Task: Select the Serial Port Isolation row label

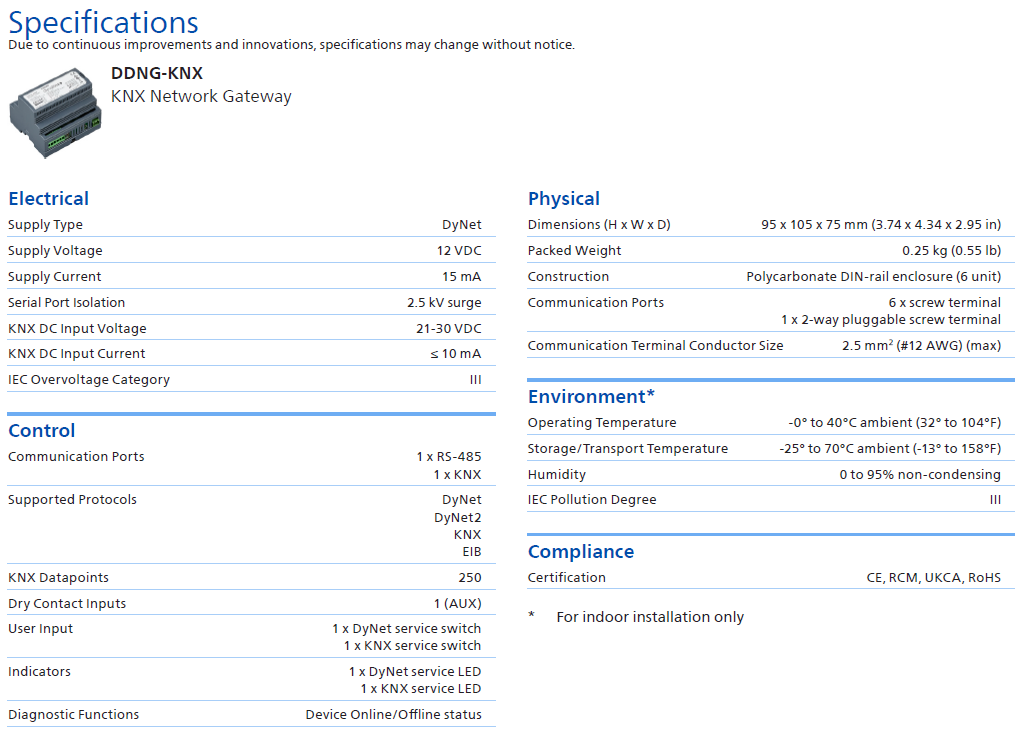Action: pyautogui.click(x=67, y=302)
